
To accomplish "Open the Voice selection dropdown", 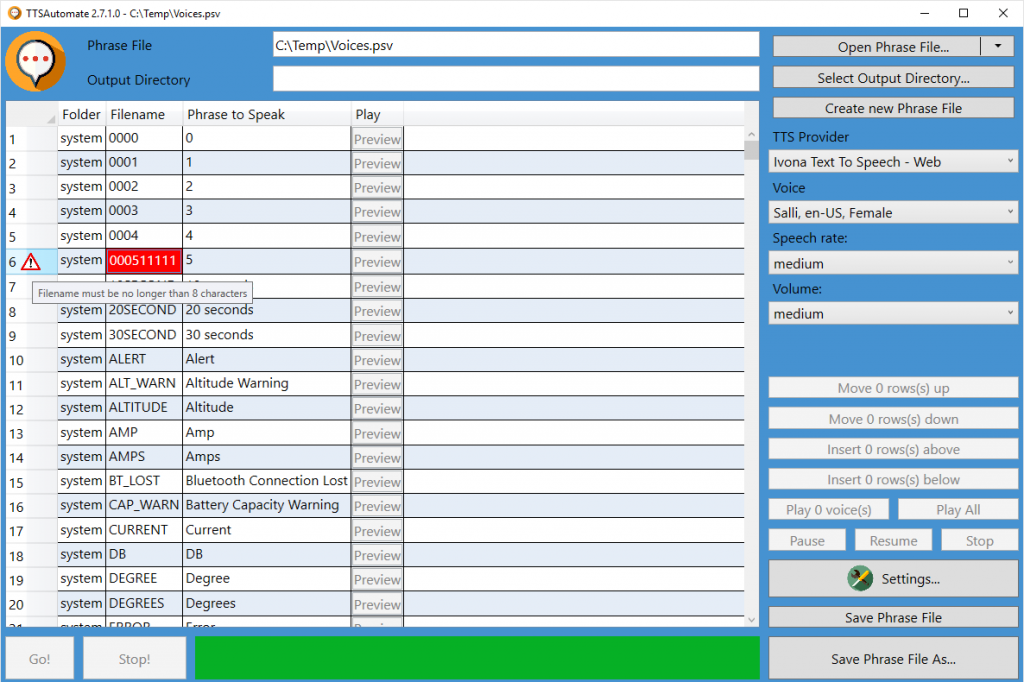I will click(894, 212).
